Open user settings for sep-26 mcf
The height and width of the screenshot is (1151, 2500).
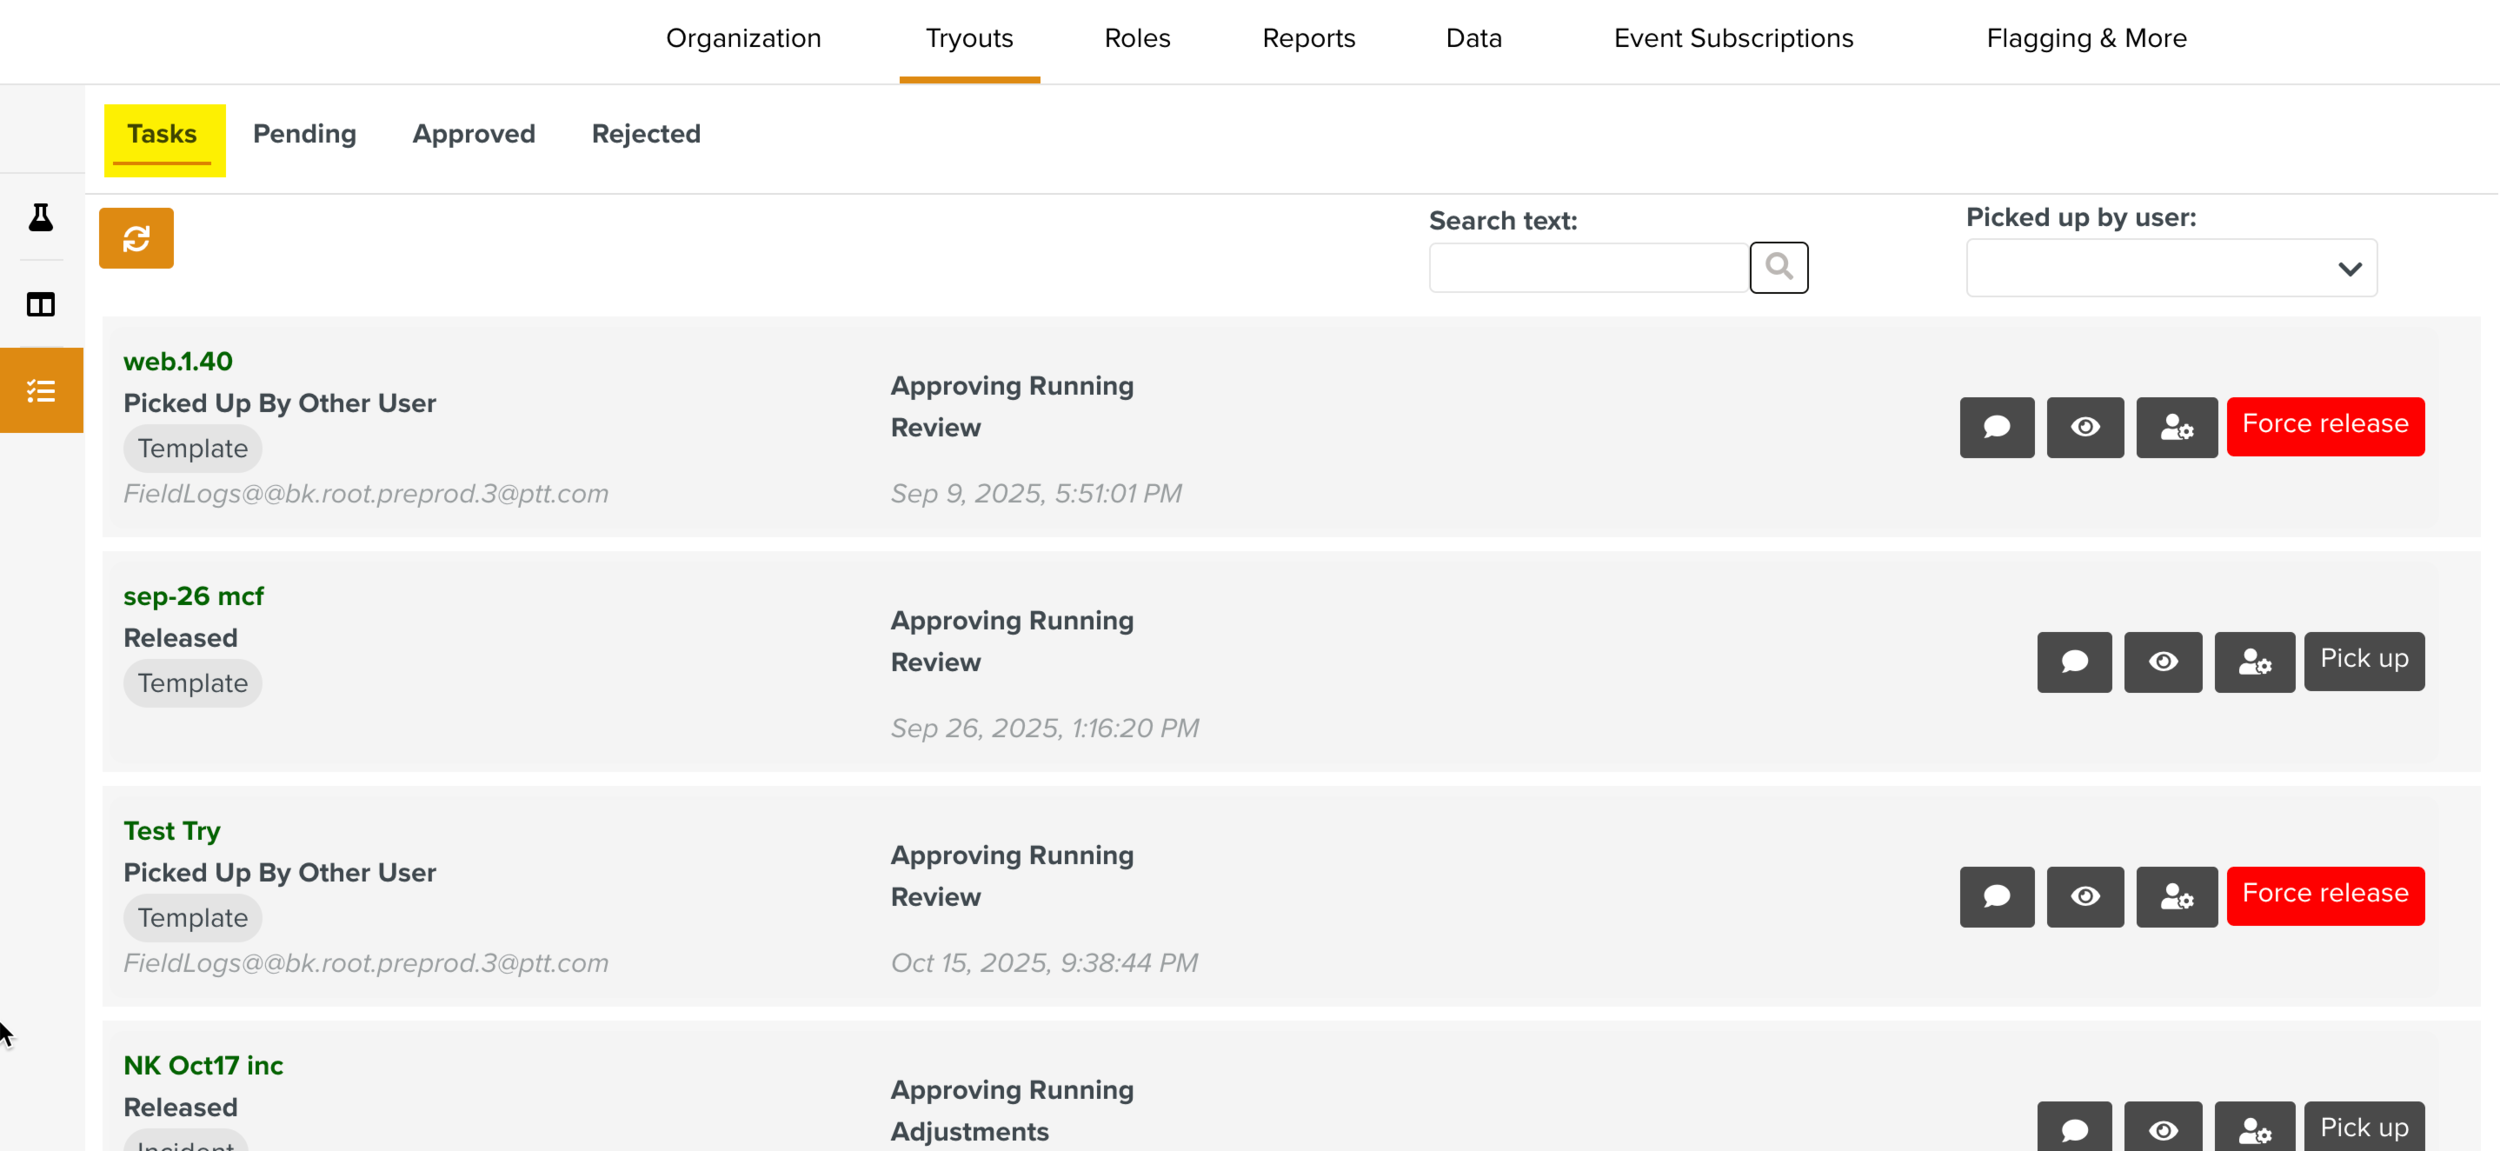[2254, 662]
